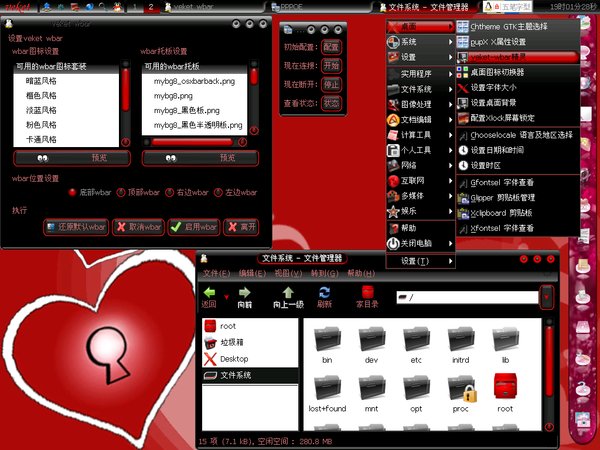Click the 还原默认wbar button
Viewport: 600px width, 450px height.
(x=75, y=227)
